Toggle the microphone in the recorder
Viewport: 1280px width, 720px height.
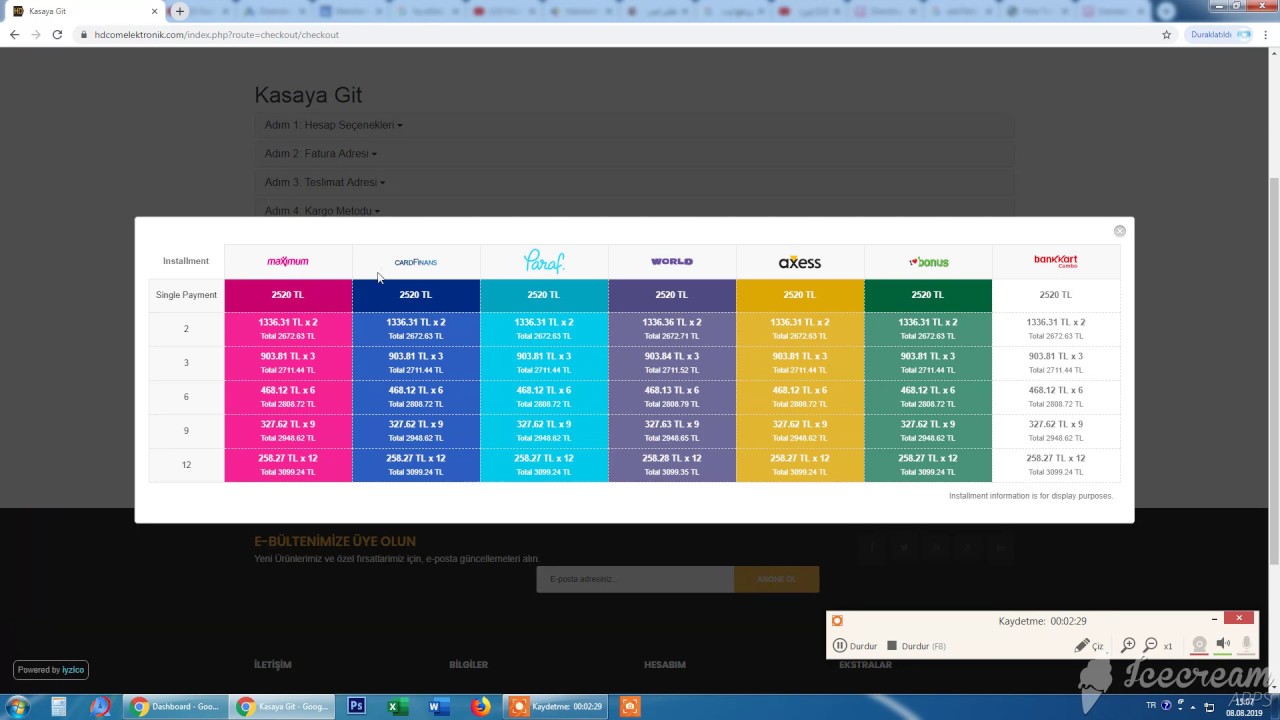point(1246,645)
